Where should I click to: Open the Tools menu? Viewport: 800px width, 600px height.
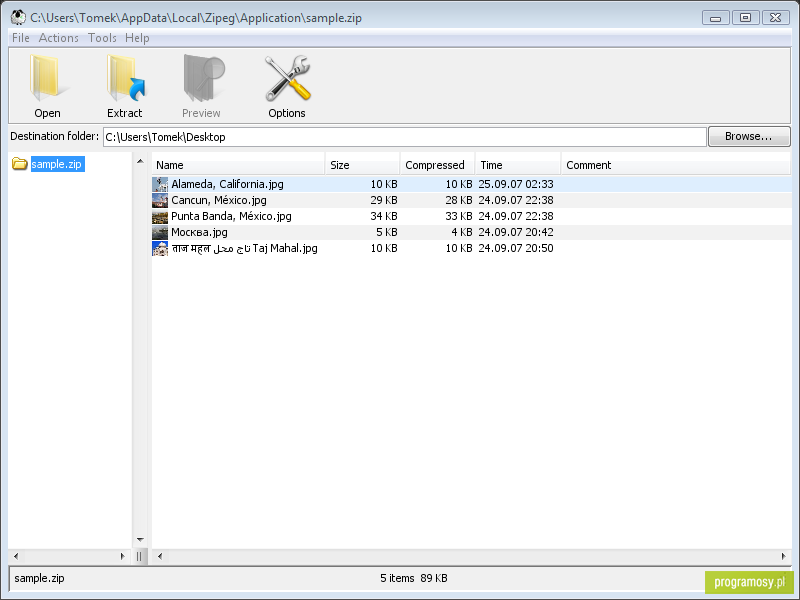tap(102, 38)
